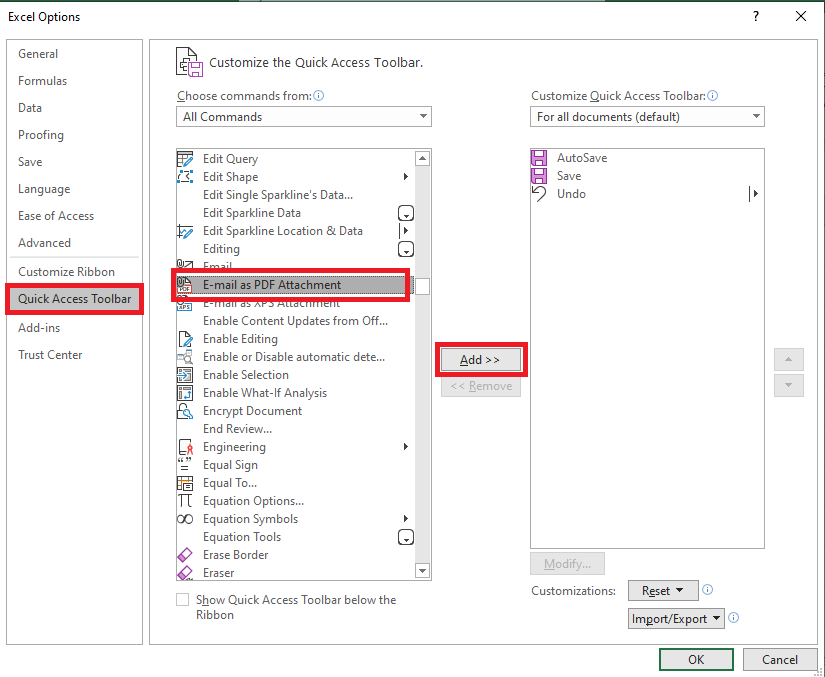Screen dimensions: 825x677
Task: Click the Enable What-If Analysis icon
Action: (185, 392)
